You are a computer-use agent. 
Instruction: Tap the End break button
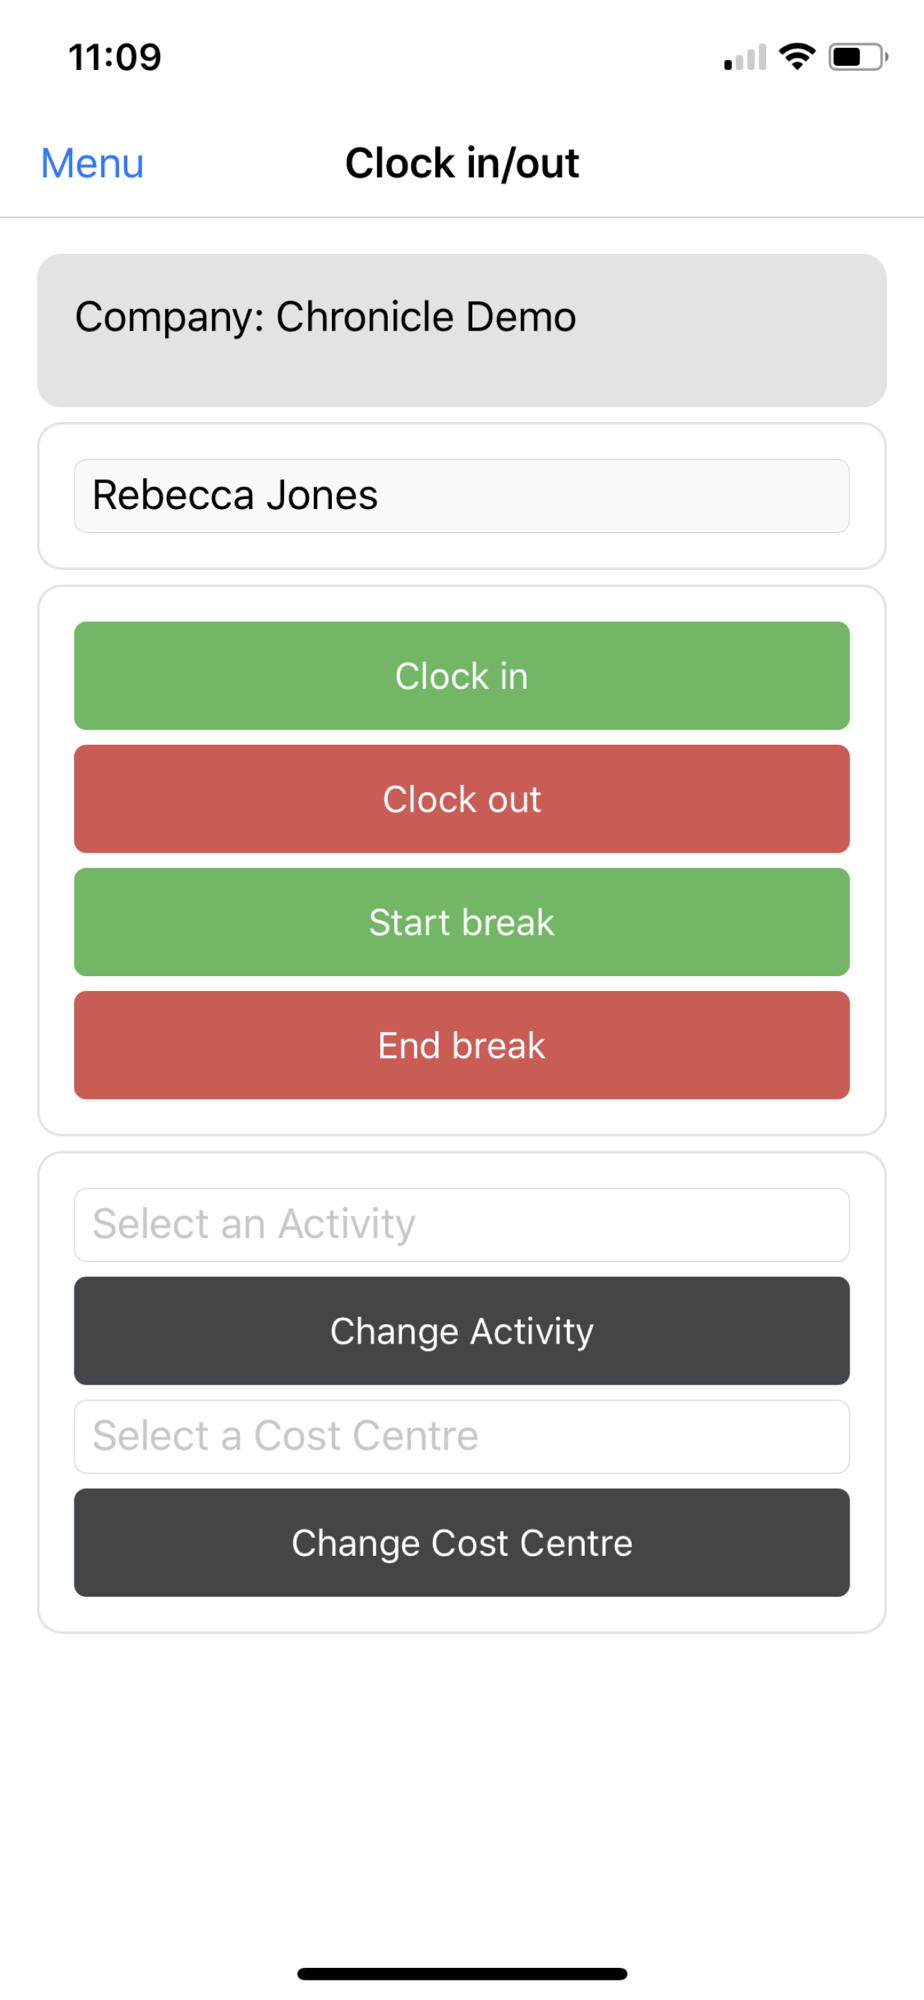click(x=462, y=1045)
